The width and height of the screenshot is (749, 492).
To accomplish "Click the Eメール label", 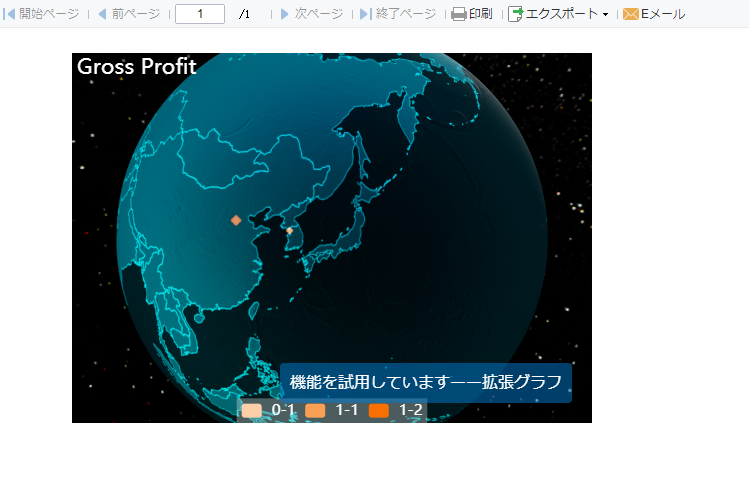I will tap(663, 14).
